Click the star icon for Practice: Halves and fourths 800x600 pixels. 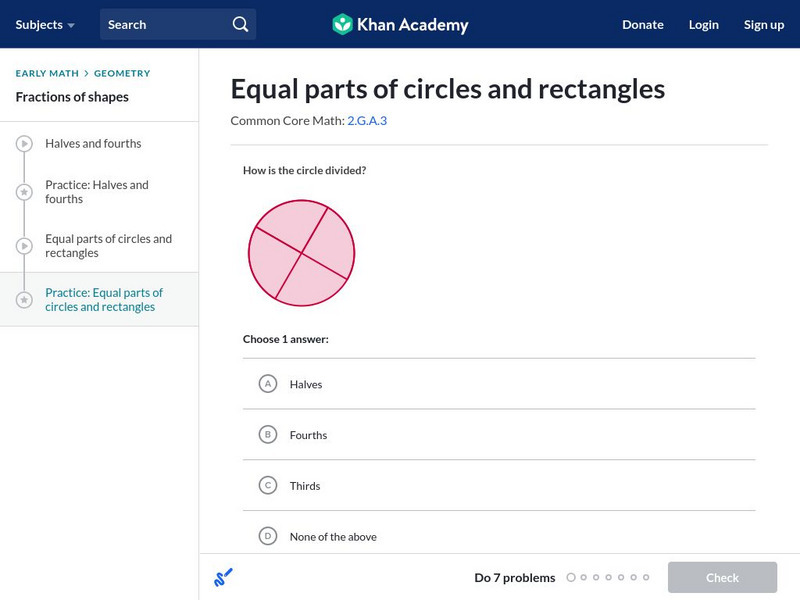click(x=24, y=192)
